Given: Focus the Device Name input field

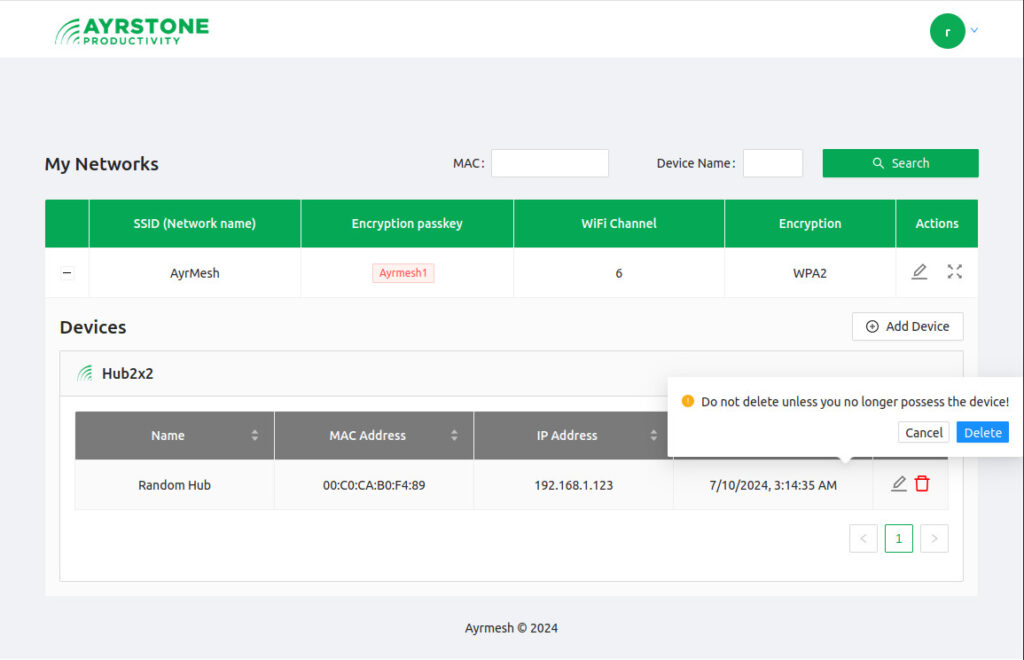Looking at the screenshot, I should point(772,163).
